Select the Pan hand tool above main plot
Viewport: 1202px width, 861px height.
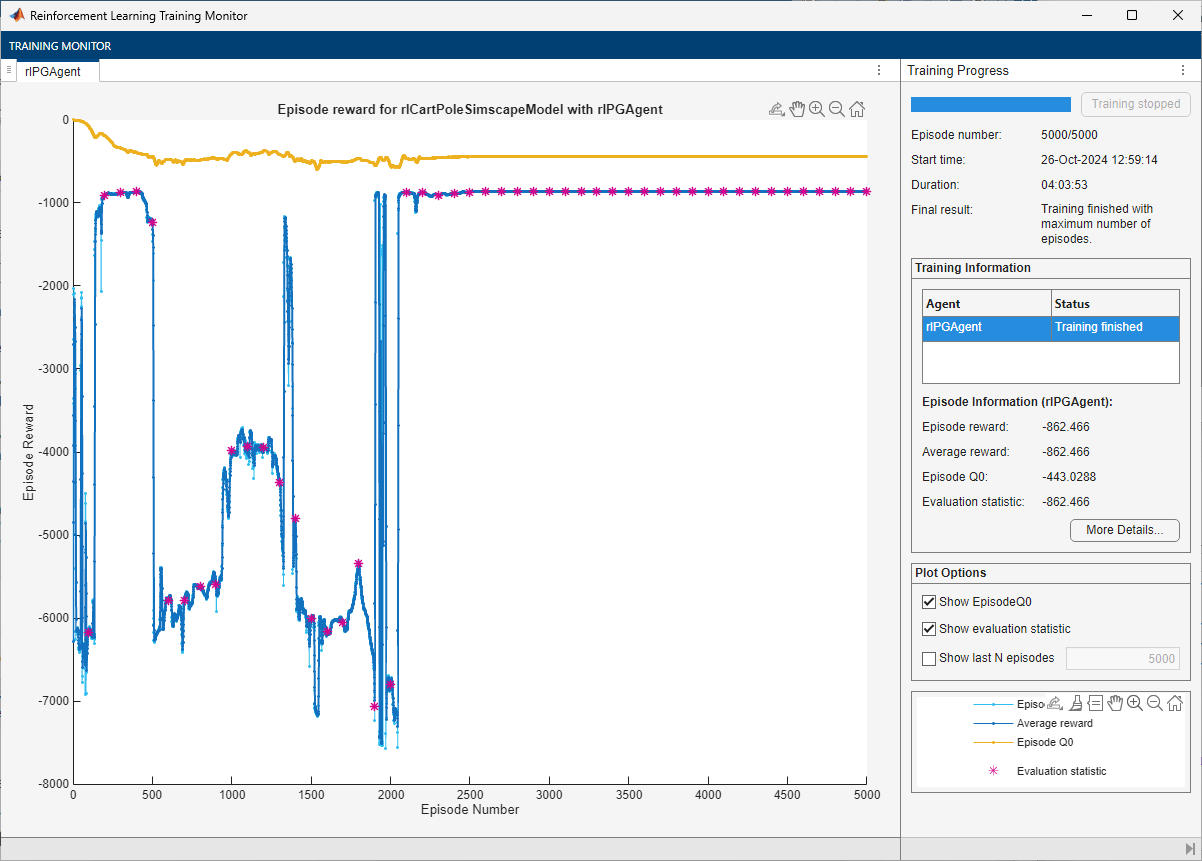point(797,110)
